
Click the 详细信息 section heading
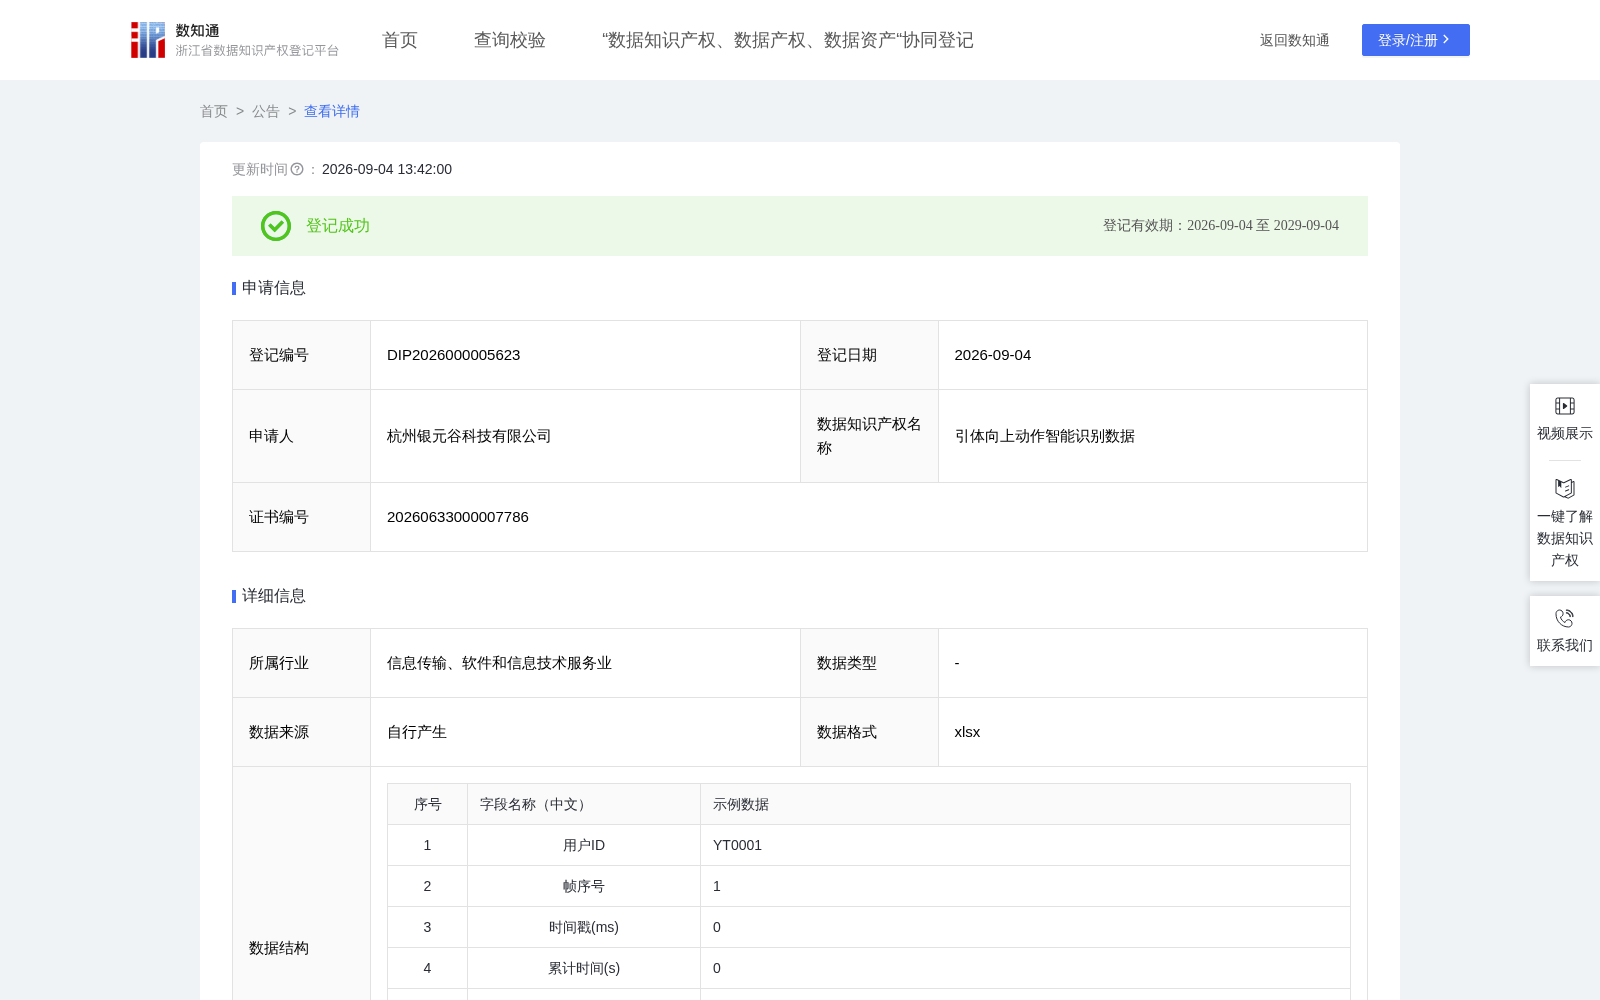pos(274,596)
